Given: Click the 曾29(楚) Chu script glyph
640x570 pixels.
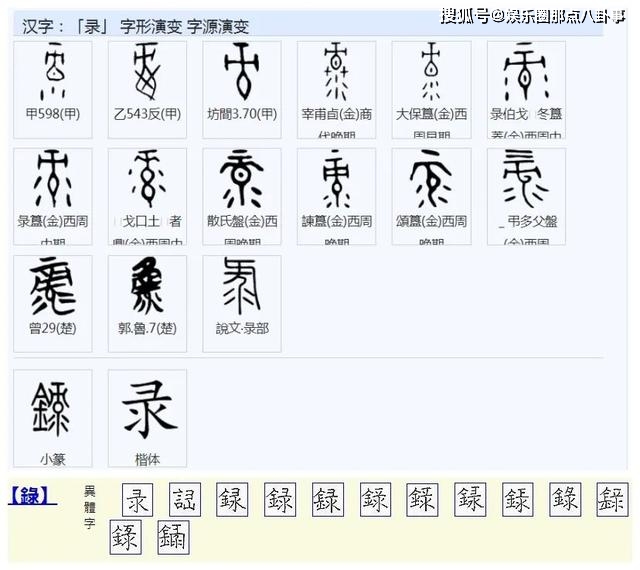Looking at the screenshot, I should click(52, 288).
